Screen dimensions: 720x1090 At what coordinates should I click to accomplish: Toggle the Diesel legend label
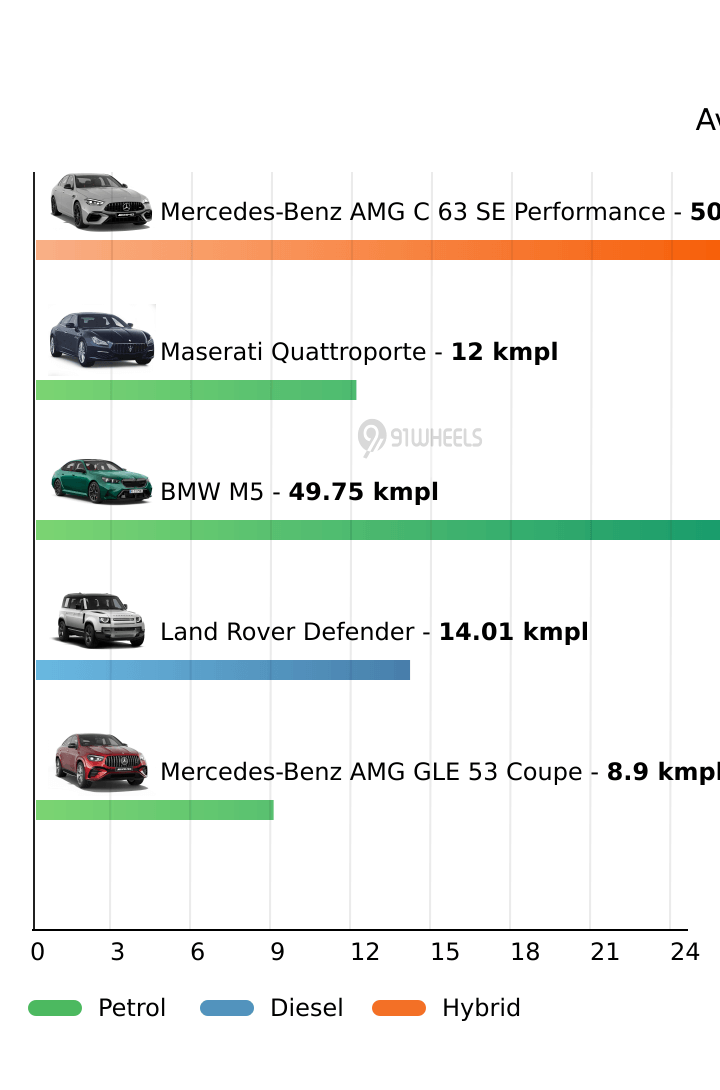click(306, 1008)
